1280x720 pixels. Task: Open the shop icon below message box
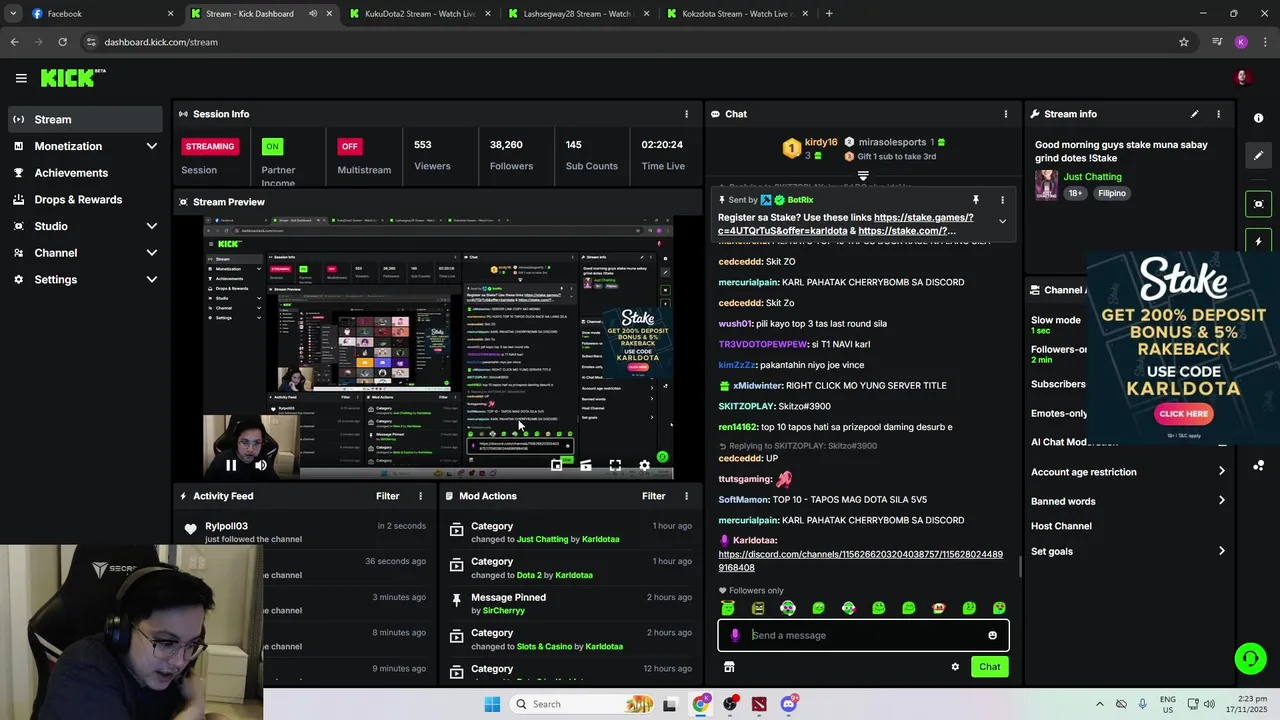[x=729, y=667]
